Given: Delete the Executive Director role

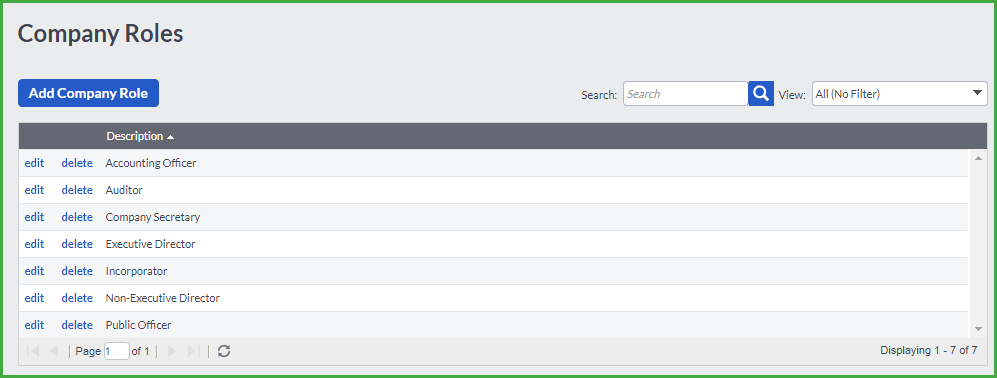Looking at the screenshot, I should 77,244.
